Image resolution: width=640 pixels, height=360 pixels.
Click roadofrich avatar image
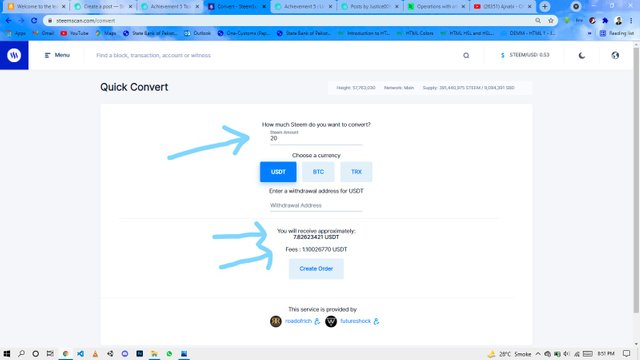pos(276,321)
